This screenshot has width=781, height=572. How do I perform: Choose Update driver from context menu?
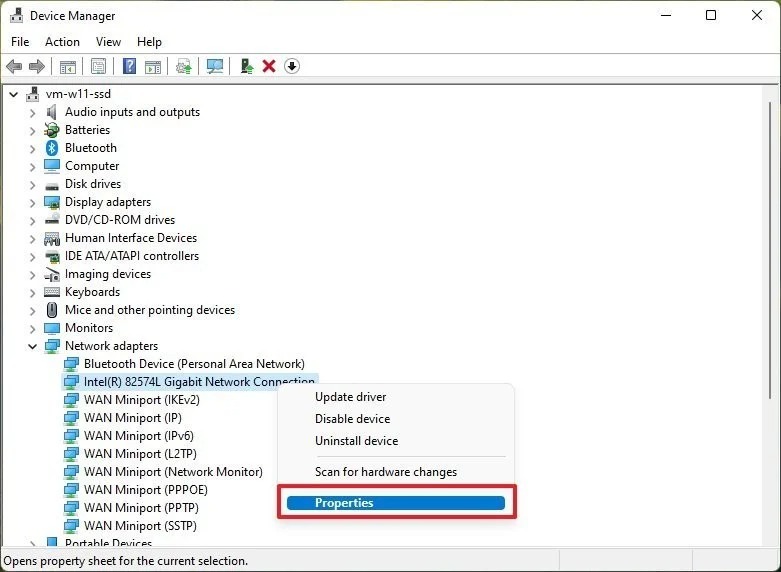[351, 397]
